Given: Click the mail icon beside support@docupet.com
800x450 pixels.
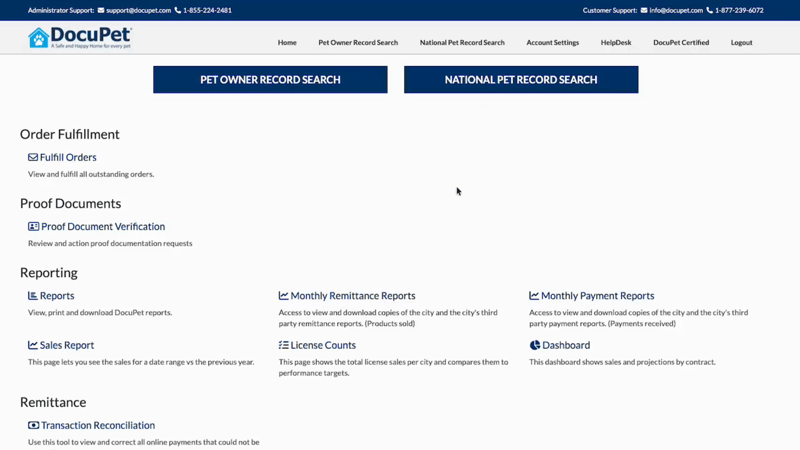Looking at the screenshot, I should (x=101, y=10).
